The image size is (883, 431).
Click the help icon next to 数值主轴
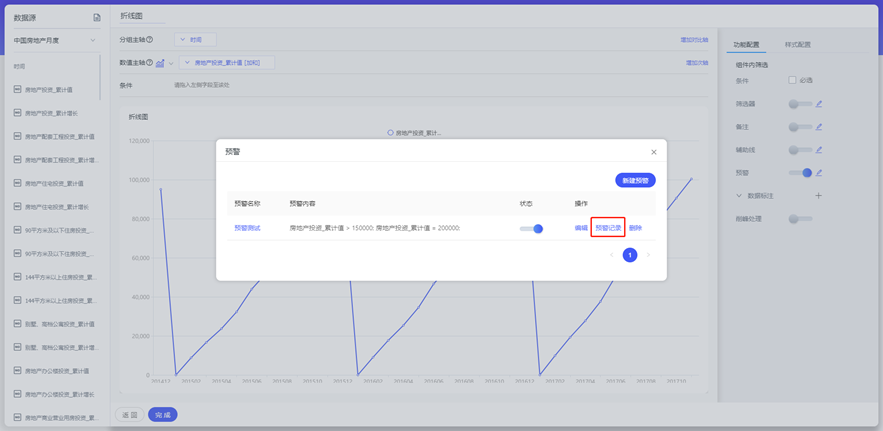point(150,63)
